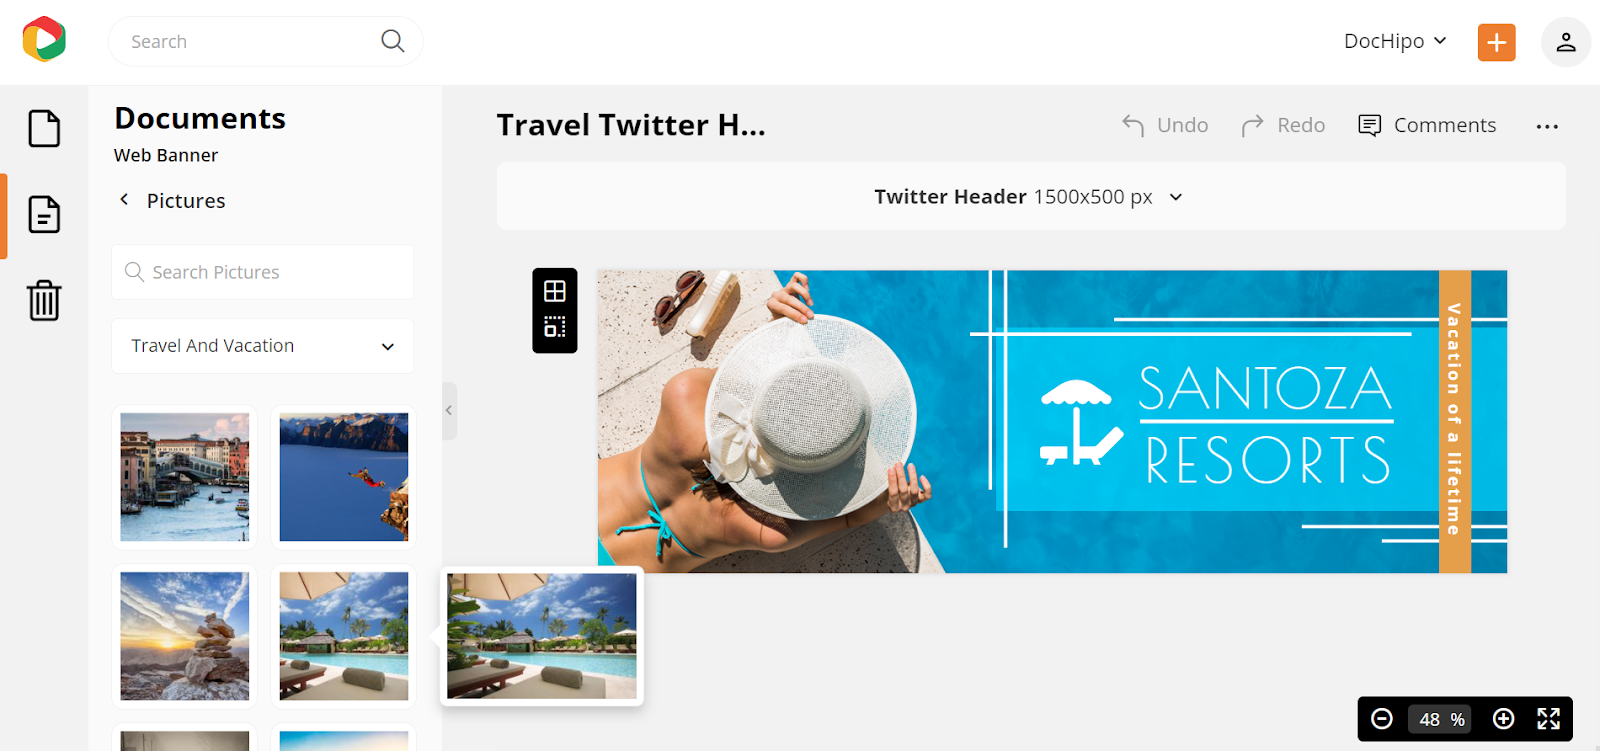1600x751 pixels.
Task: Click the search magnifier icon in top bar
Action: tap(393, 41)
